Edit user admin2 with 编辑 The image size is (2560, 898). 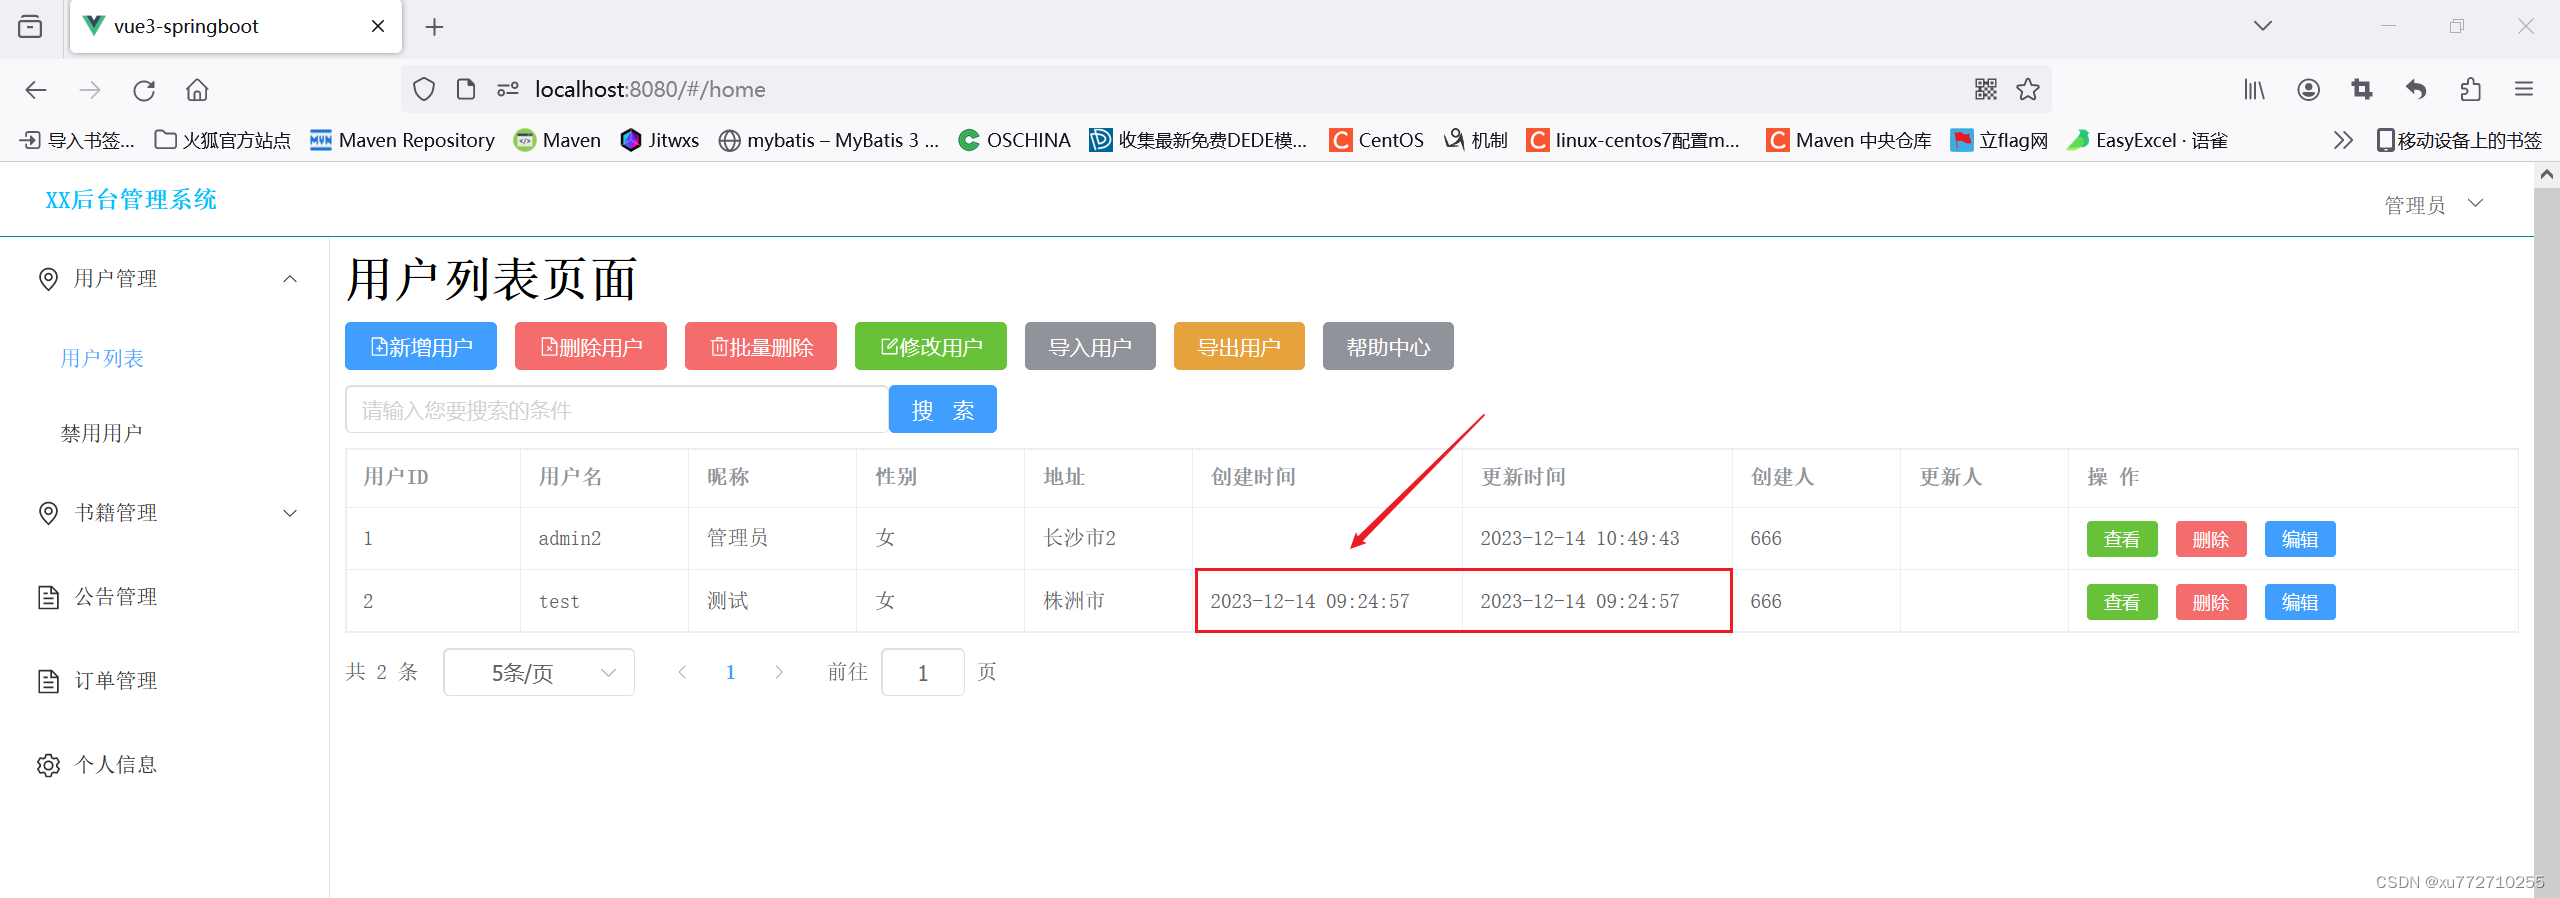[x=2300, y=539]
